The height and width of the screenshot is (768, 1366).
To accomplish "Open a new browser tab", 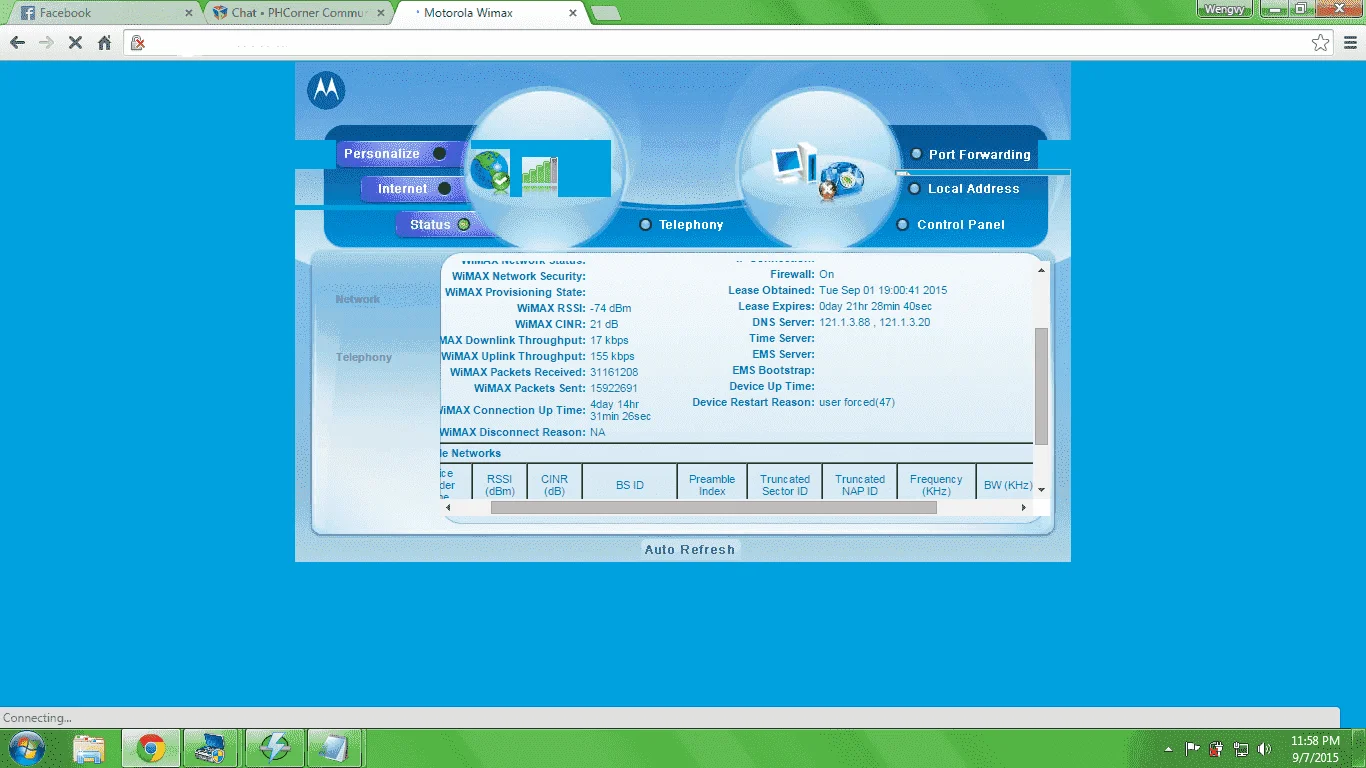I will point(605,13).
